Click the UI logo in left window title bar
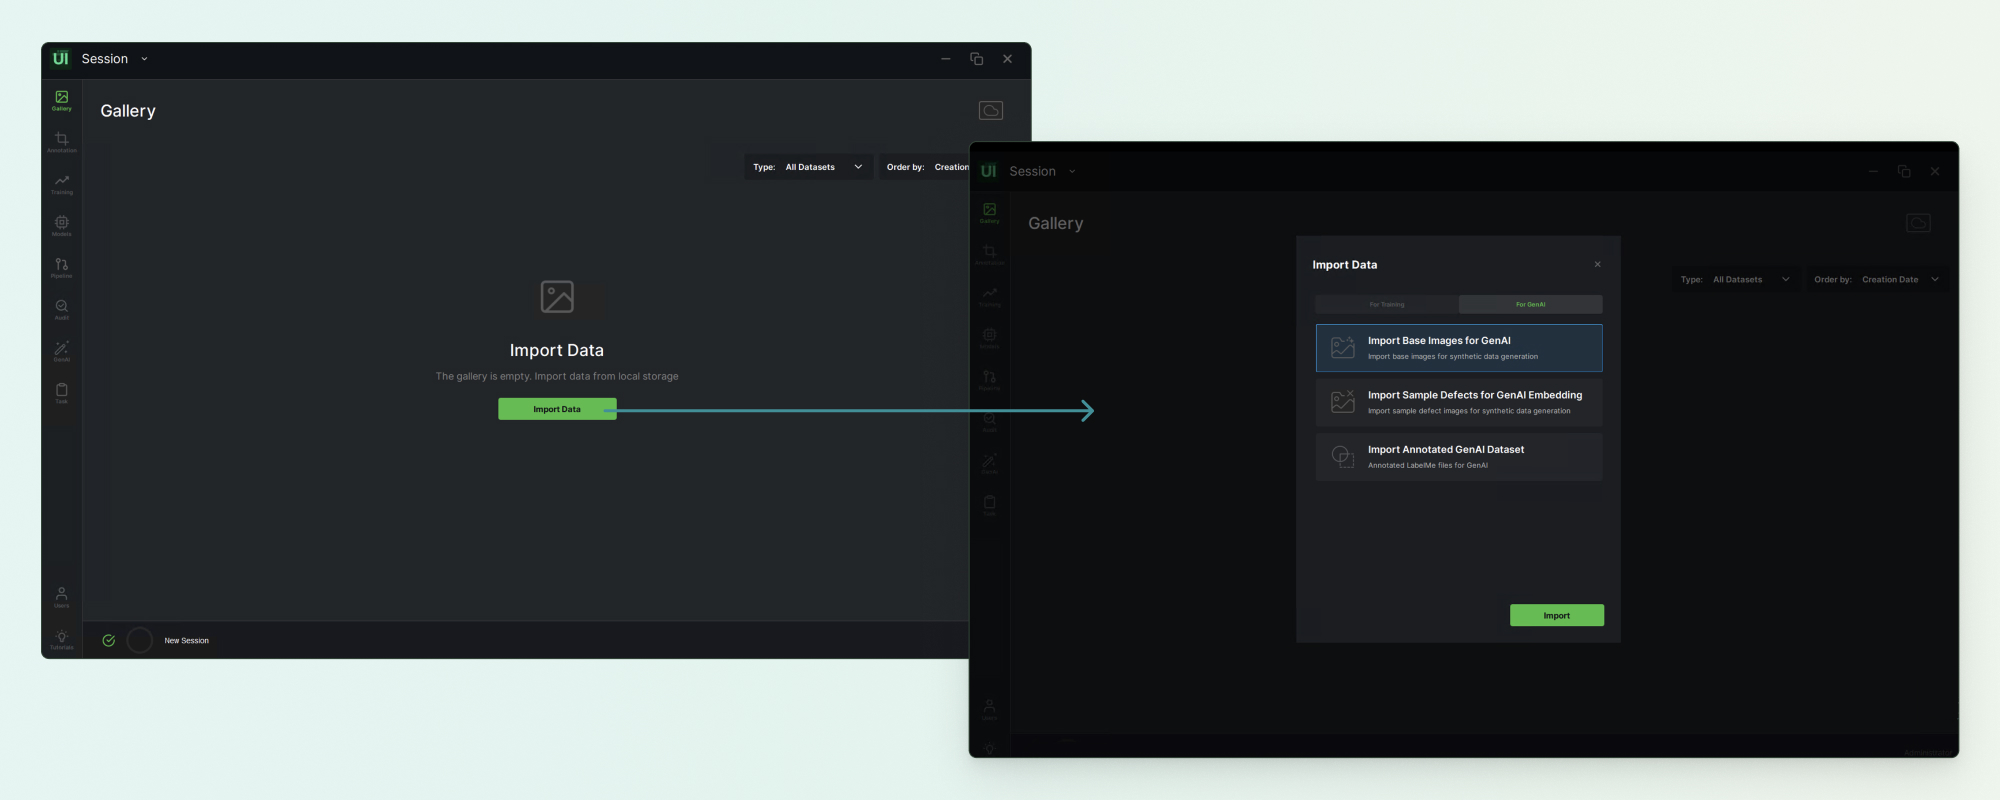Viewport: 2000px width, 800px height. click(x=61, y=59)
